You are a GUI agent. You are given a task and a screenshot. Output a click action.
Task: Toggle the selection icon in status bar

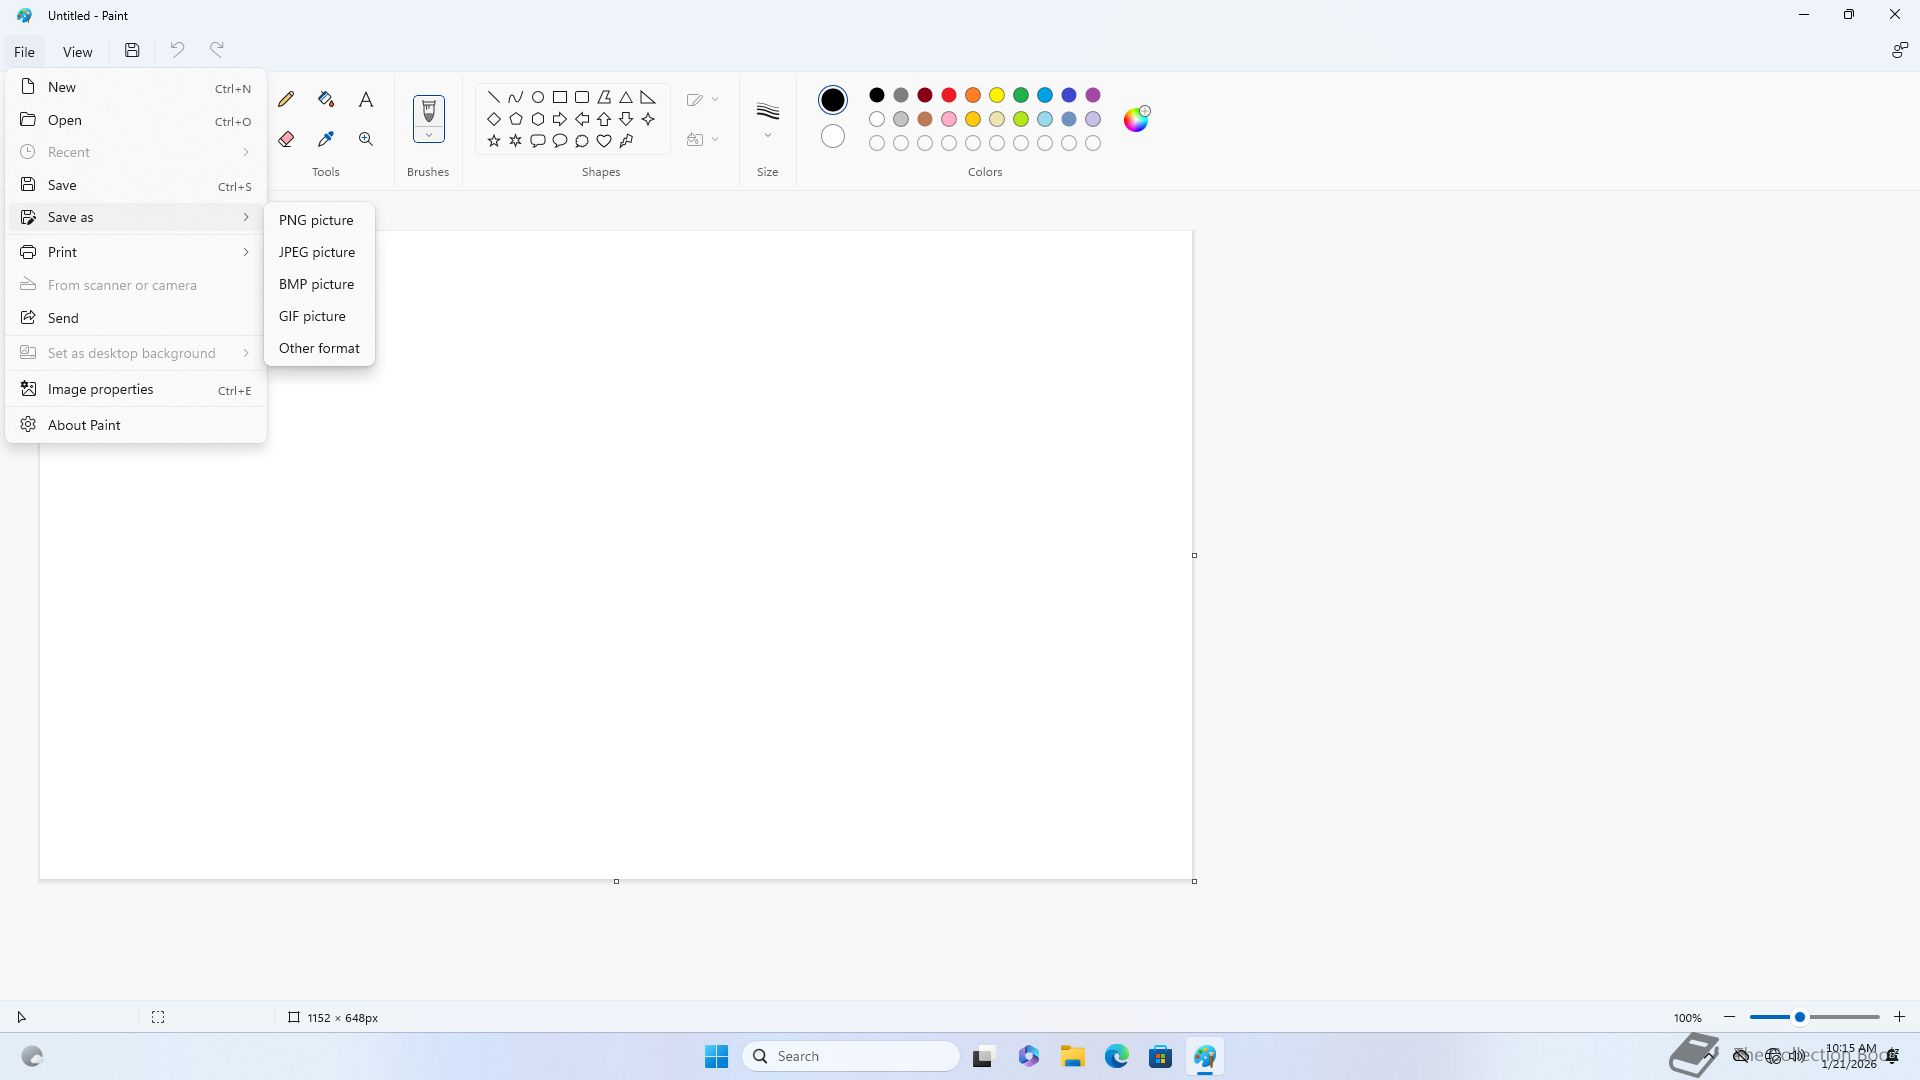pyautogui.click(x=158, y=1017)
